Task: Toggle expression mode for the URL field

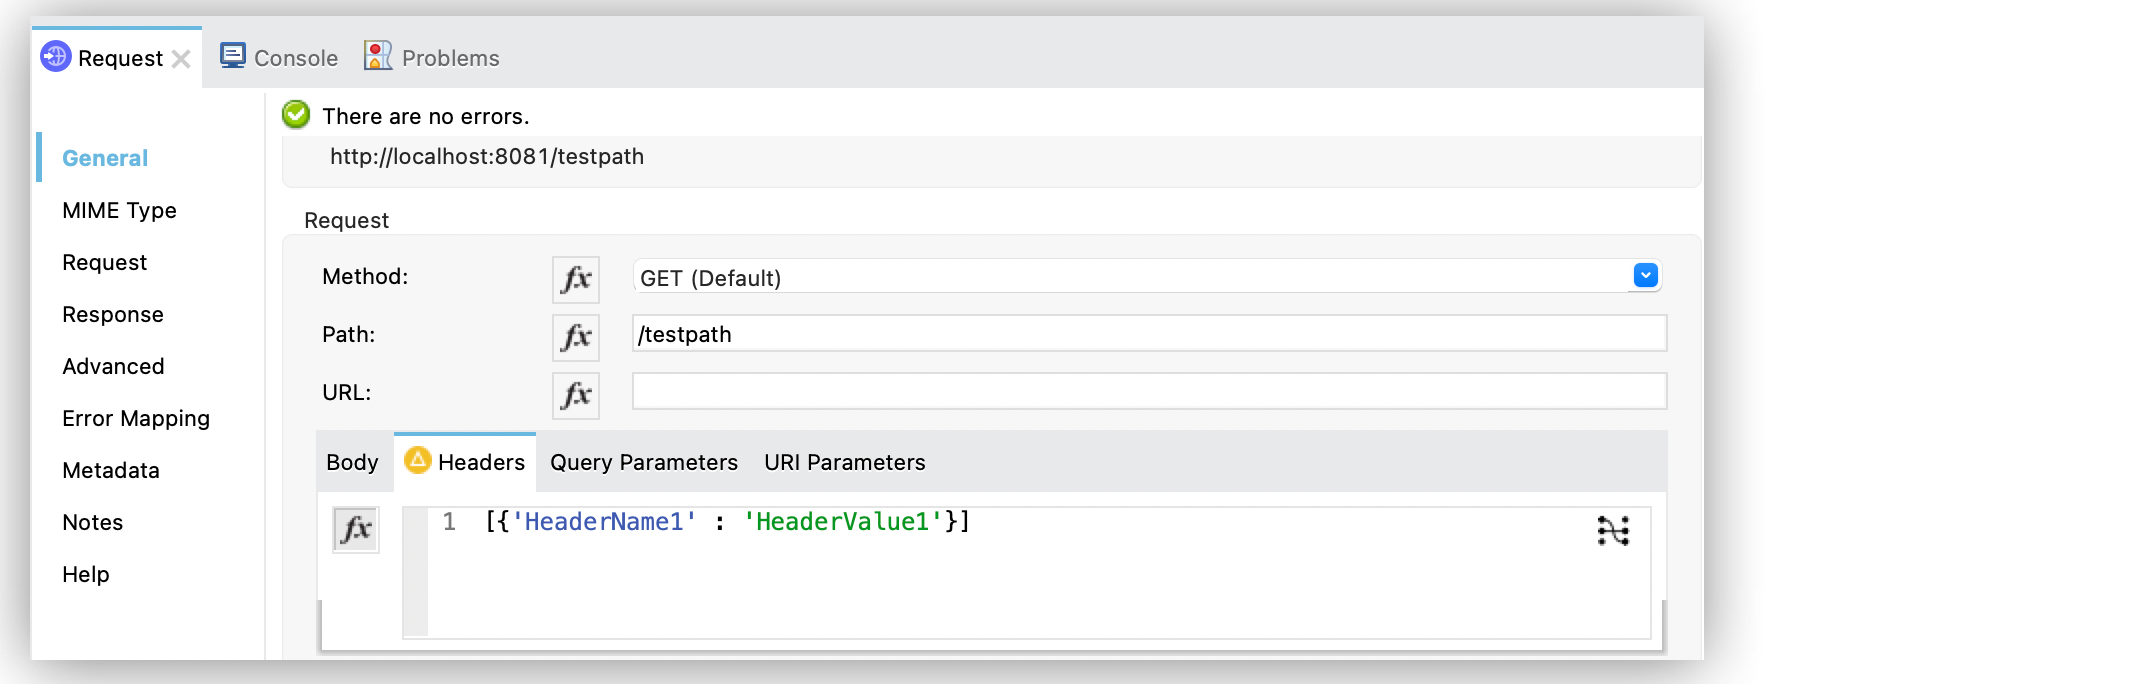Action: [575, 396]
